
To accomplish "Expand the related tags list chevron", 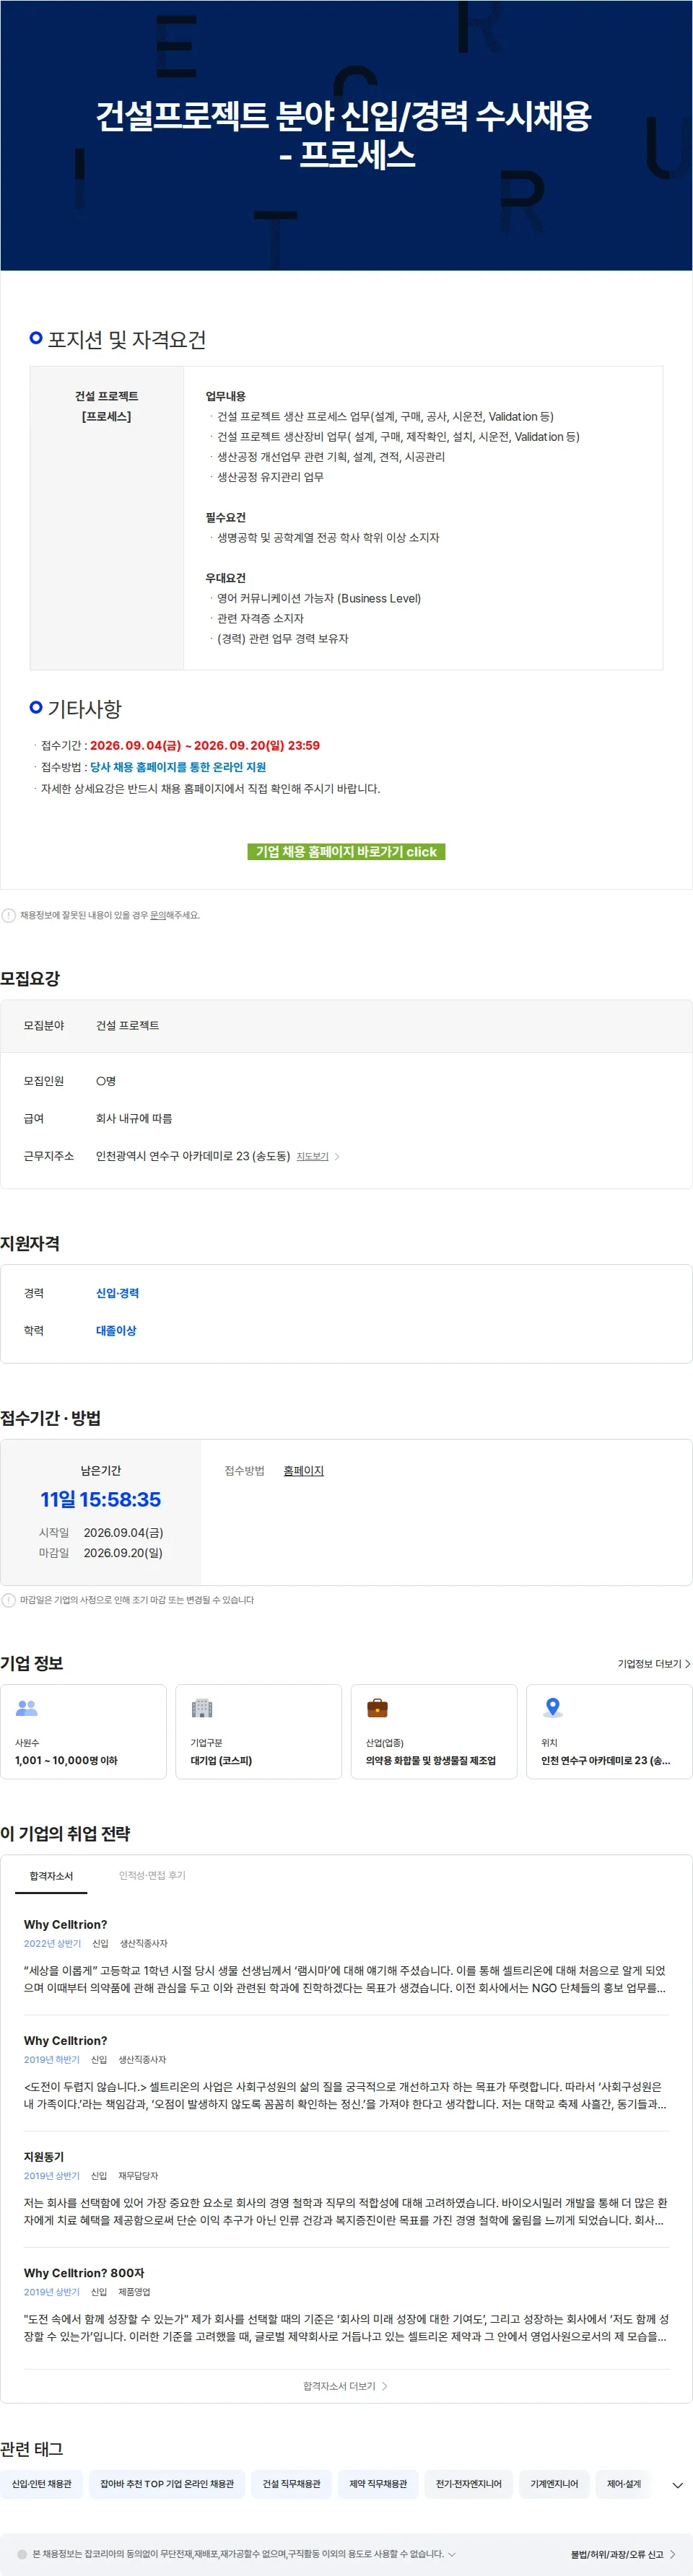I will click(678, 2485).
